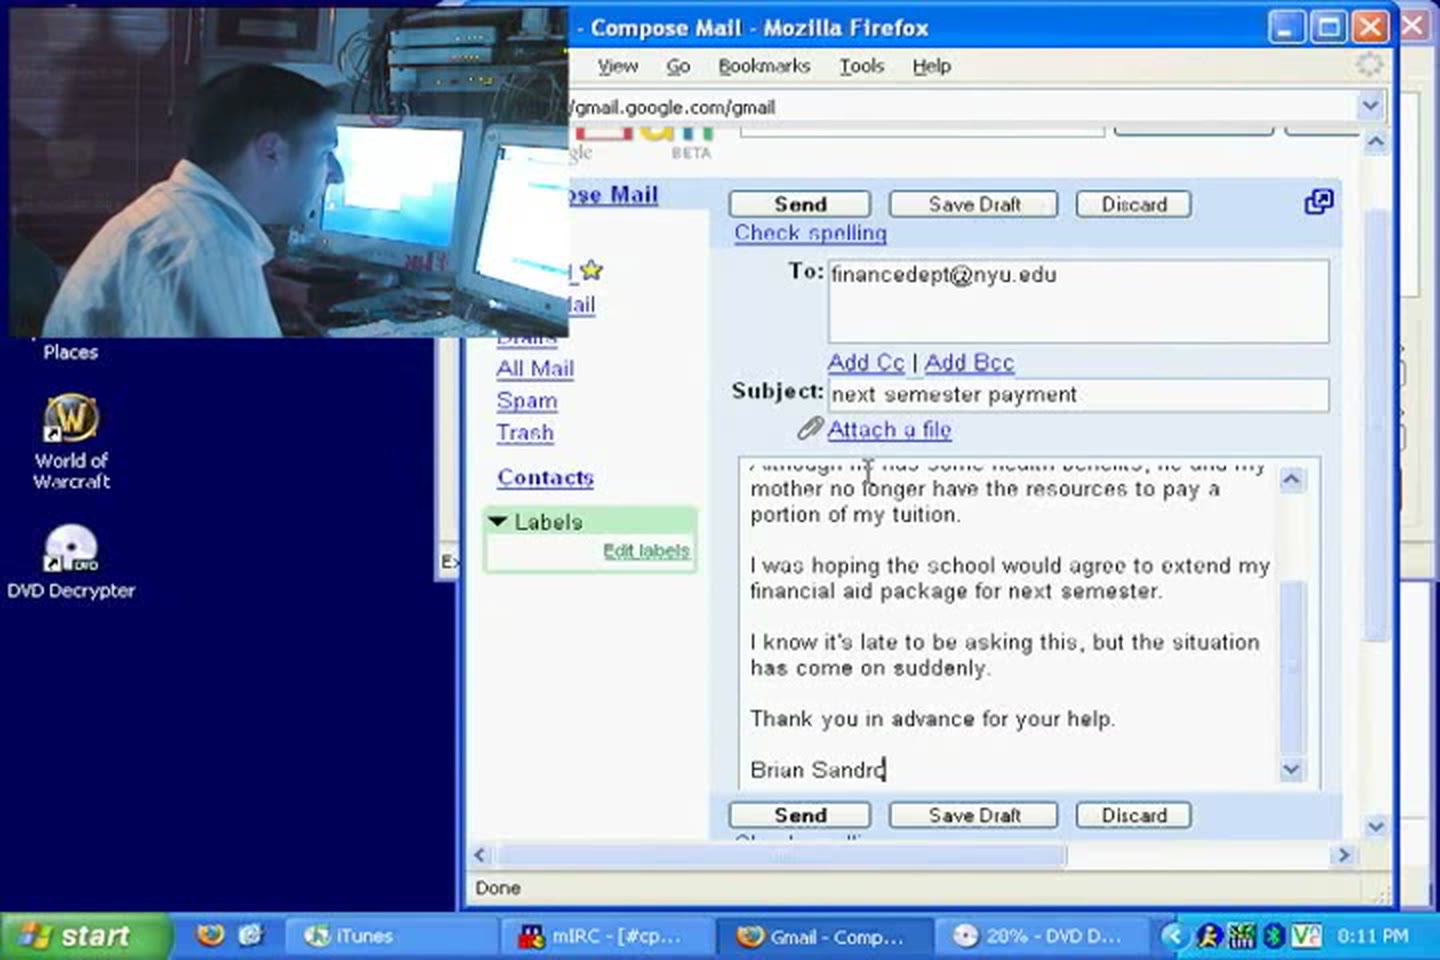Image resolution: width=1440 pixels, height=960 pixels.
Task: Click the green grid tray icon
Action: click(x=1241, y=936)
